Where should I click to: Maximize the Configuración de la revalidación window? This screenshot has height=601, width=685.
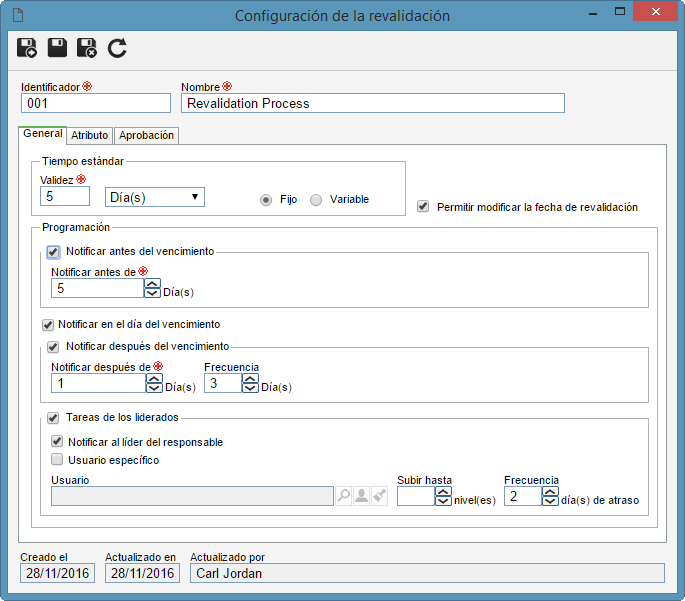[619, 12]
